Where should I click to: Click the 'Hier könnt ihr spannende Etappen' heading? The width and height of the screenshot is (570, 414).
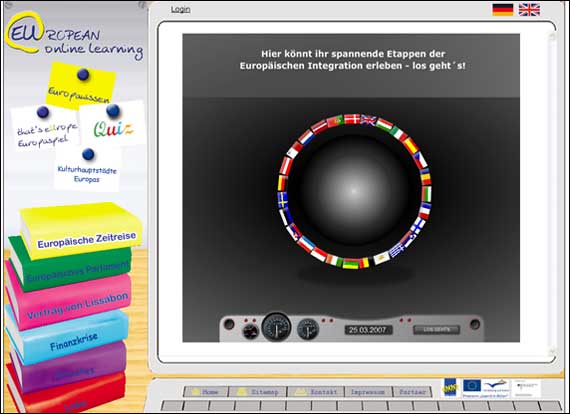(353, 60)
